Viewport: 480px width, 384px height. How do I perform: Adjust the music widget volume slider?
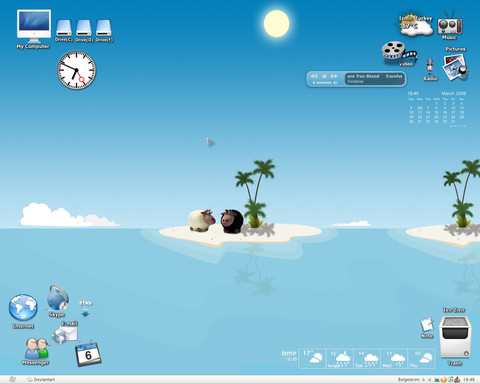click(x=325, y=82)
